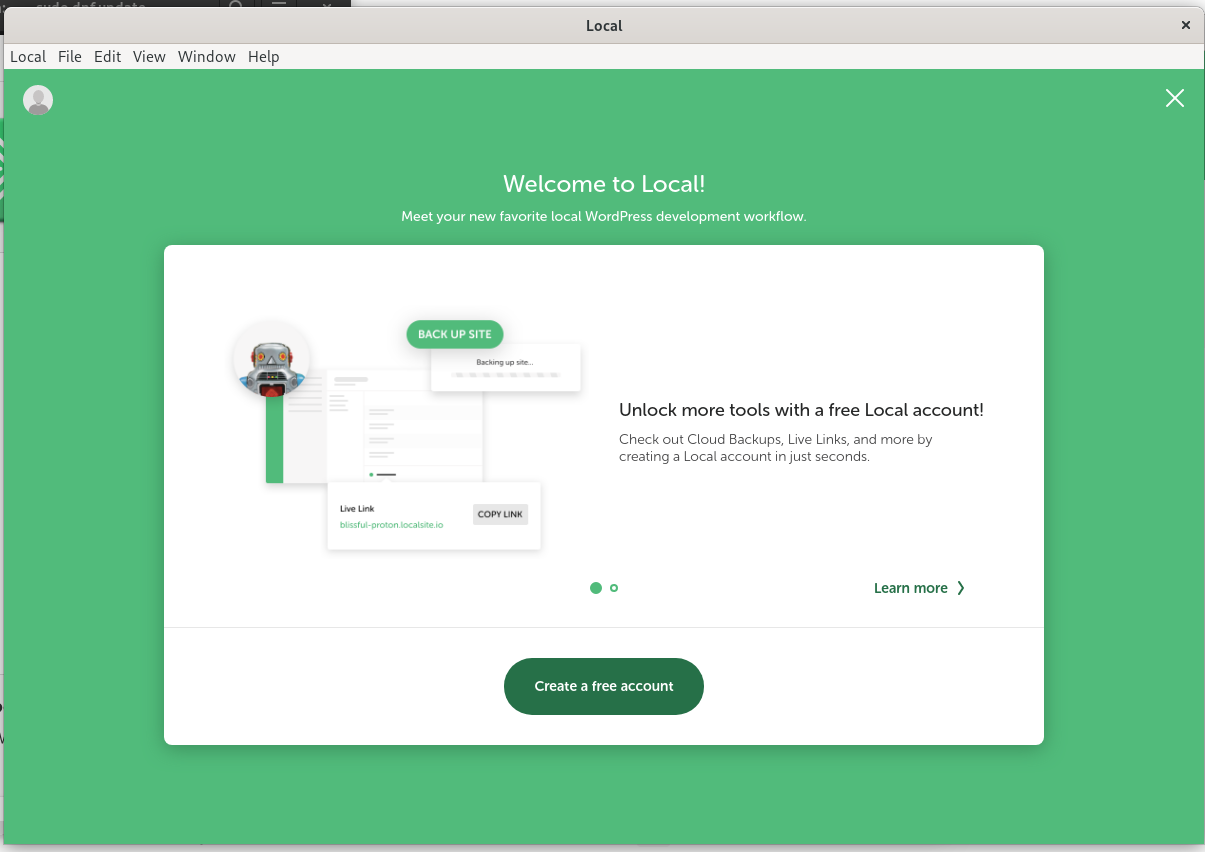Close the Local window from the title bar

[x=1185, y=26]
